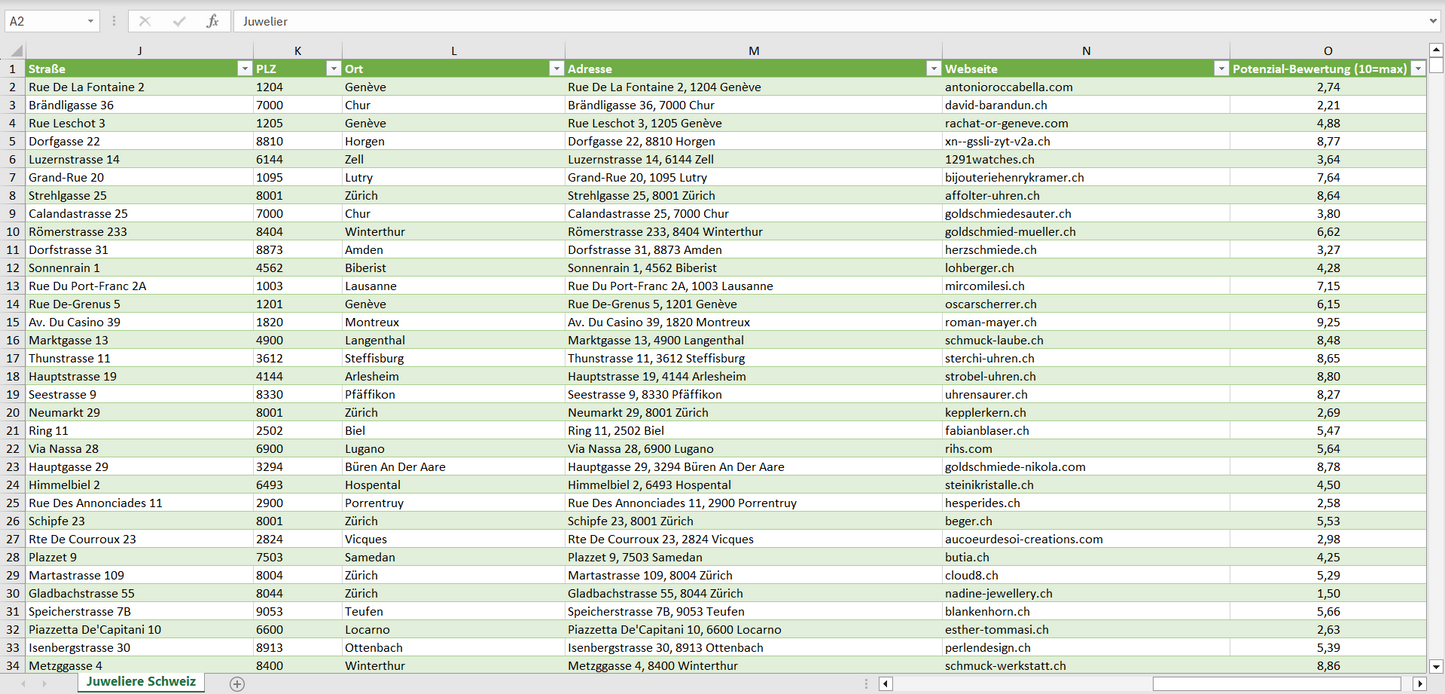This screenshot has height=694, width=1445.
Task: Click previous sheet navigation arrow
Action: 21,684
